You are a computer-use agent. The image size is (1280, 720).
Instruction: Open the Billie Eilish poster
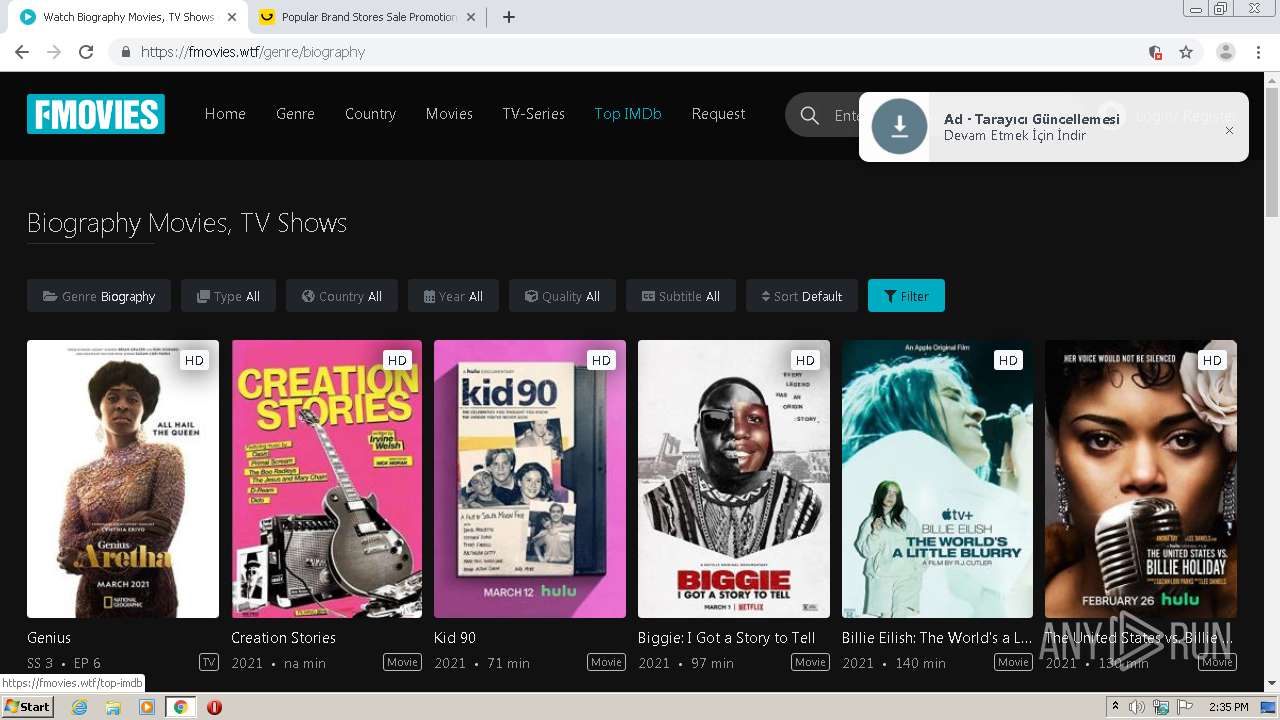pos(937,479)
